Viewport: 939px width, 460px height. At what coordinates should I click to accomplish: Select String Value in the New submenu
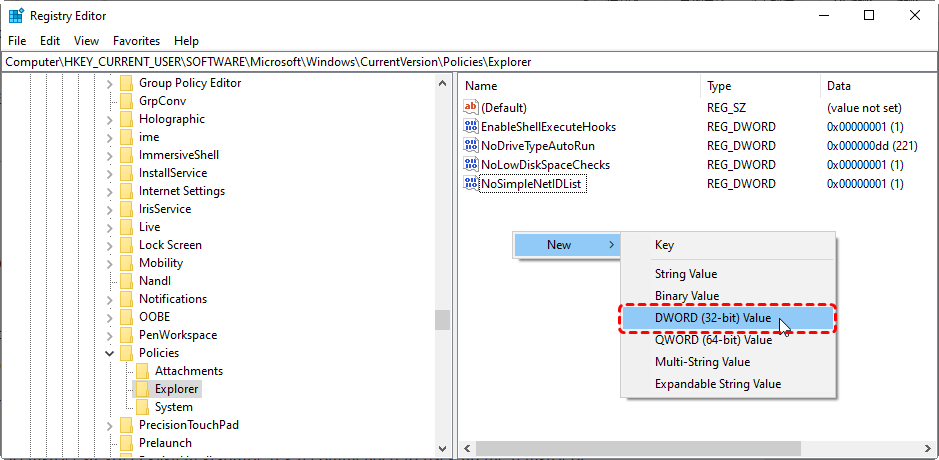(685, 274)
